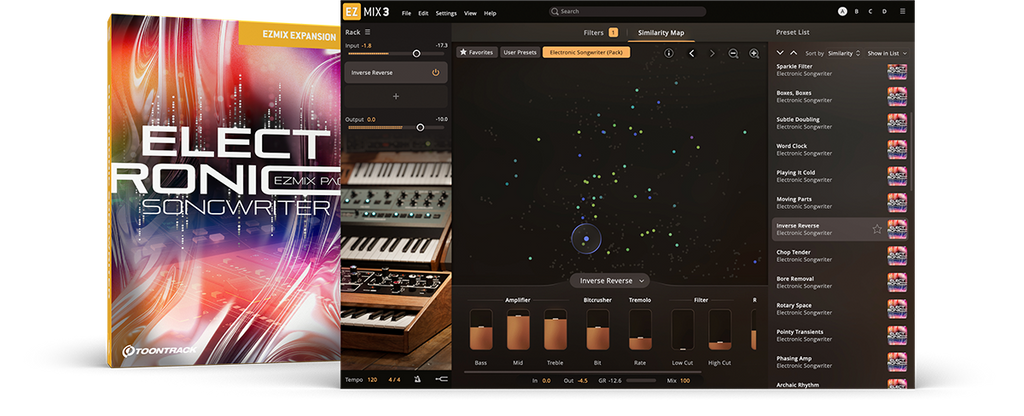Zoom out of the Similarity Map

pos(733,53)
